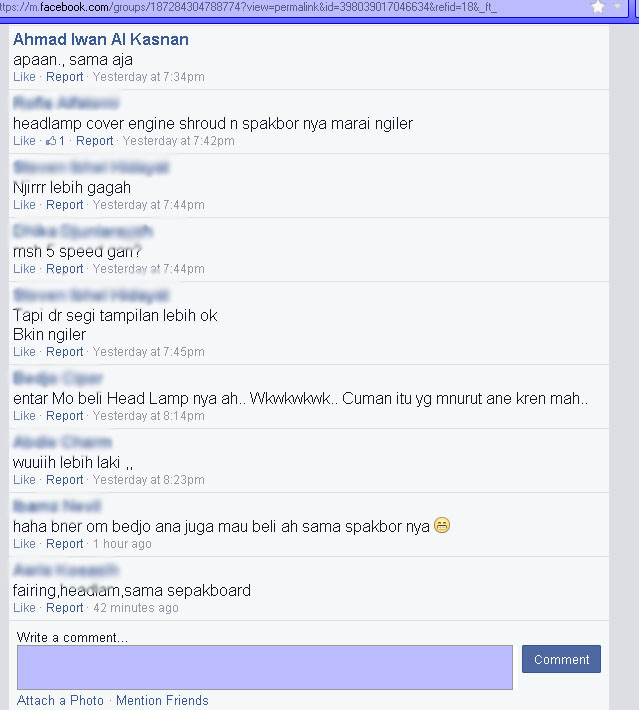Report the 'fairing,headlam,sama sepakboard' comment
This screenshot has height=710, width=639.
pos(65,608)
